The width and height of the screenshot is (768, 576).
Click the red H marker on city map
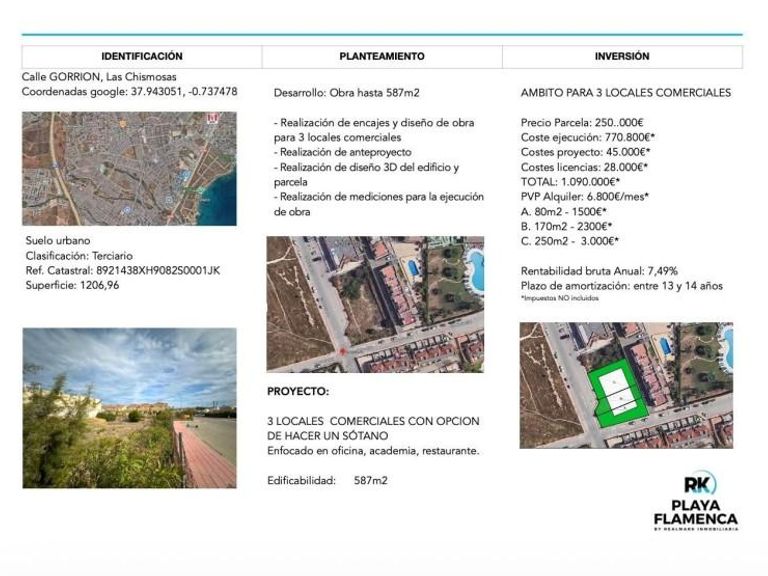pos(212,118)
